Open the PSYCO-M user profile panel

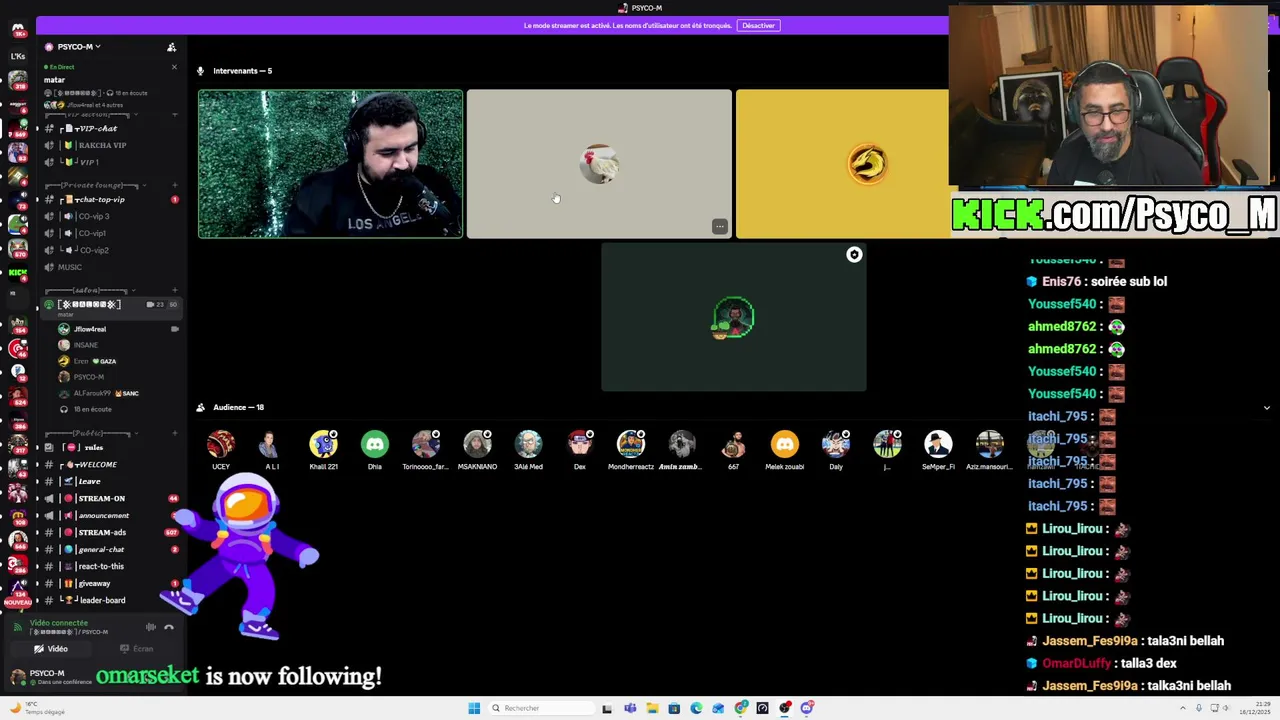pos(52,676)
